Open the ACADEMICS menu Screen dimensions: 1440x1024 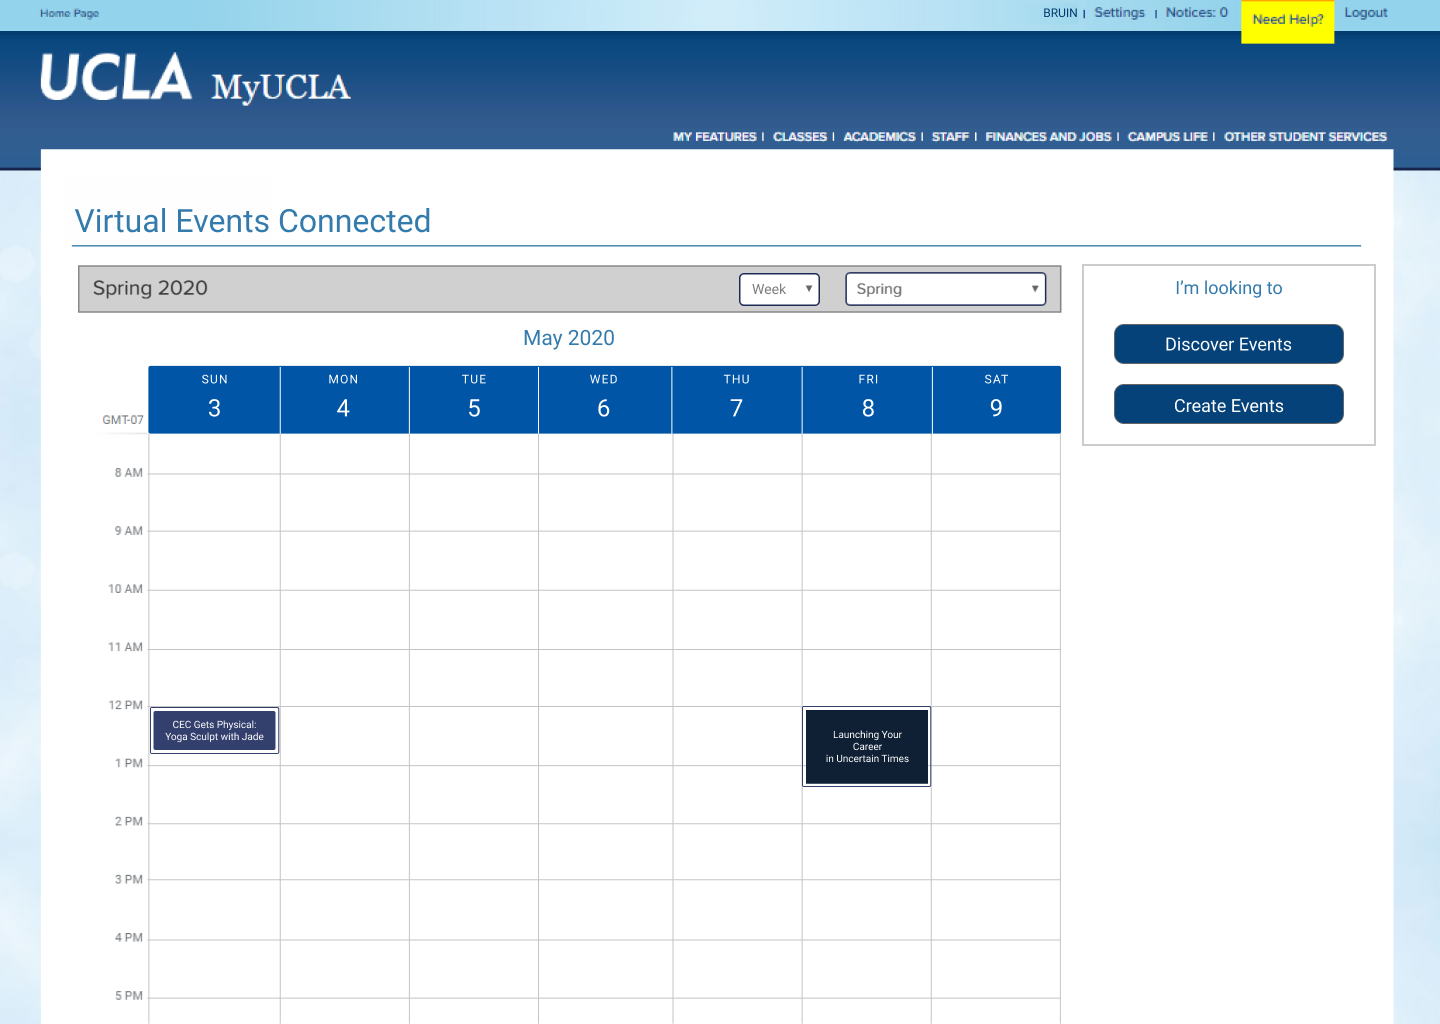coord(879,137)
